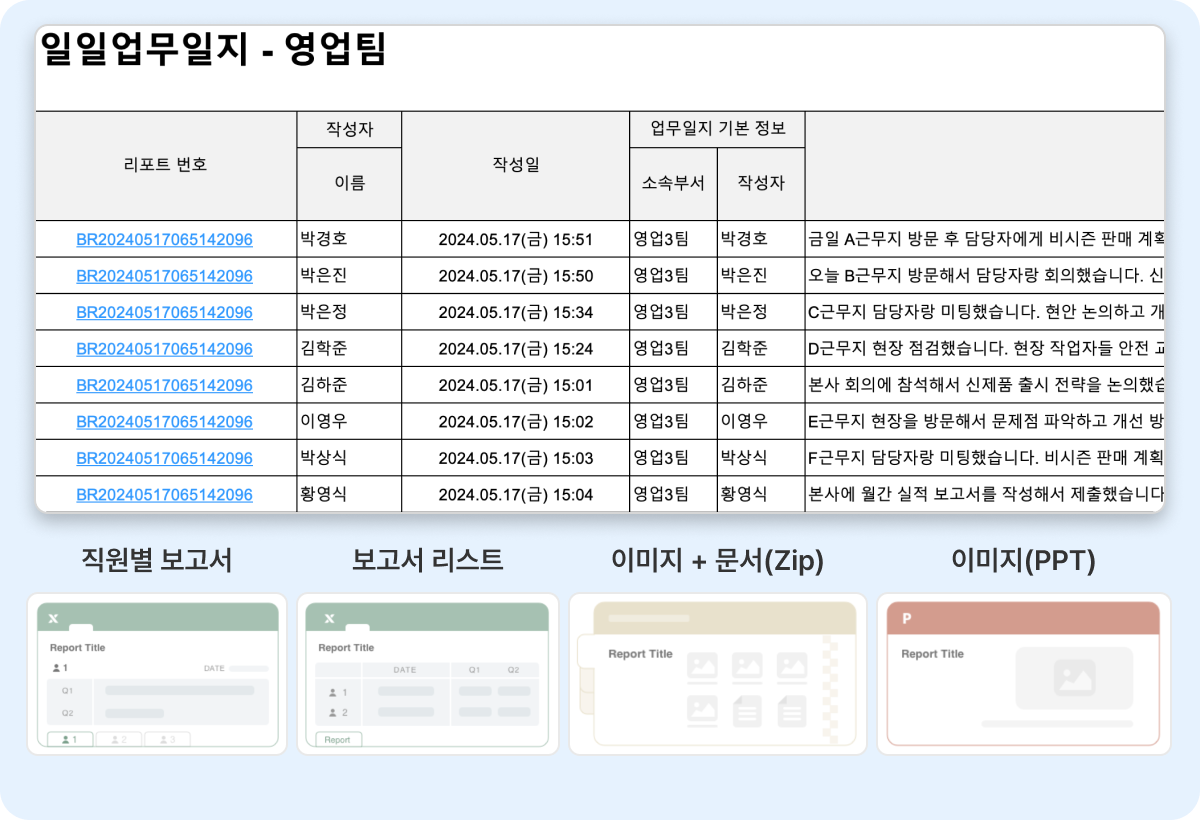Open 박경호's BR20240517065142096 report link
Image resolution: width=1200 pixels, height=820 pixels.
click(165, 239)
